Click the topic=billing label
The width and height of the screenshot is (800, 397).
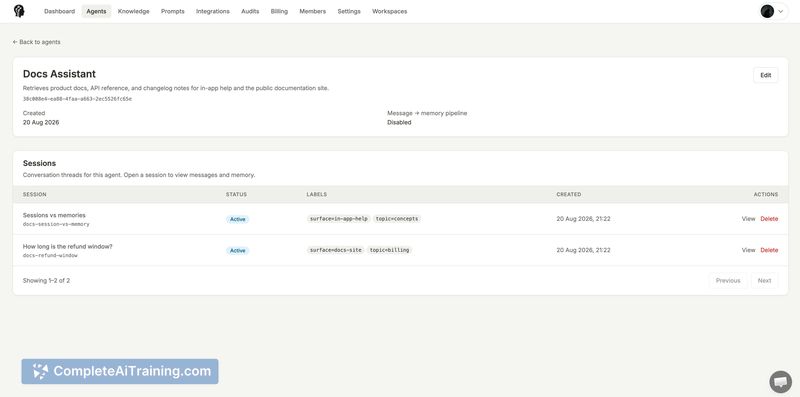[x=389, y=250]
